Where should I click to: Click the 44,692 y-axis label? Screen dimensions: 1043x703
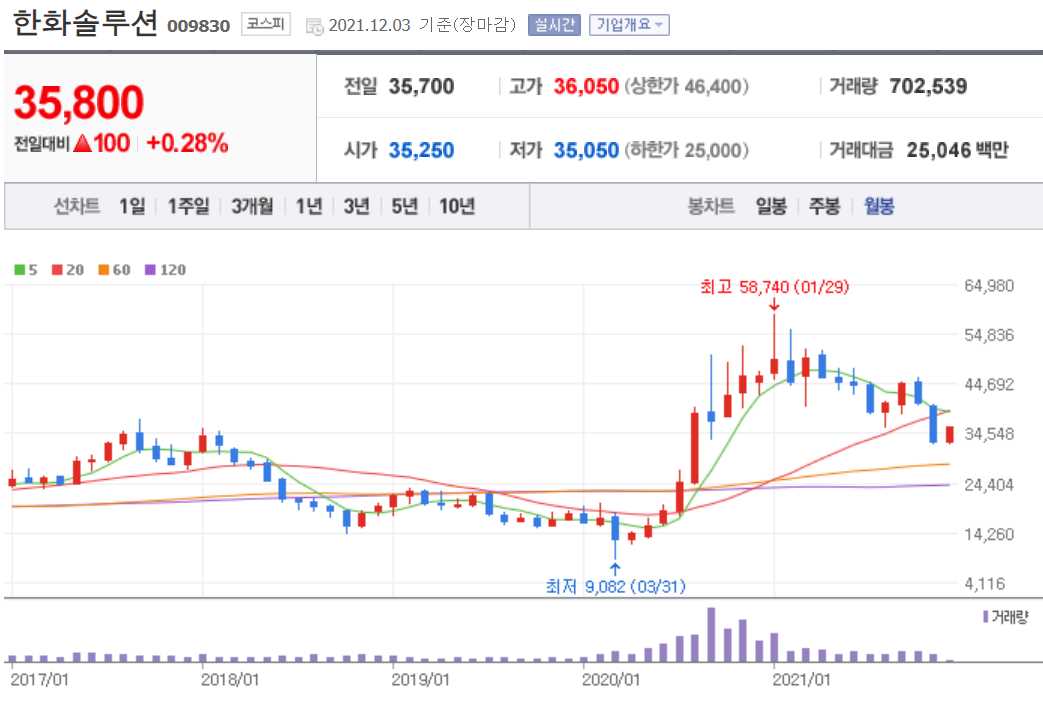point(989,384)
